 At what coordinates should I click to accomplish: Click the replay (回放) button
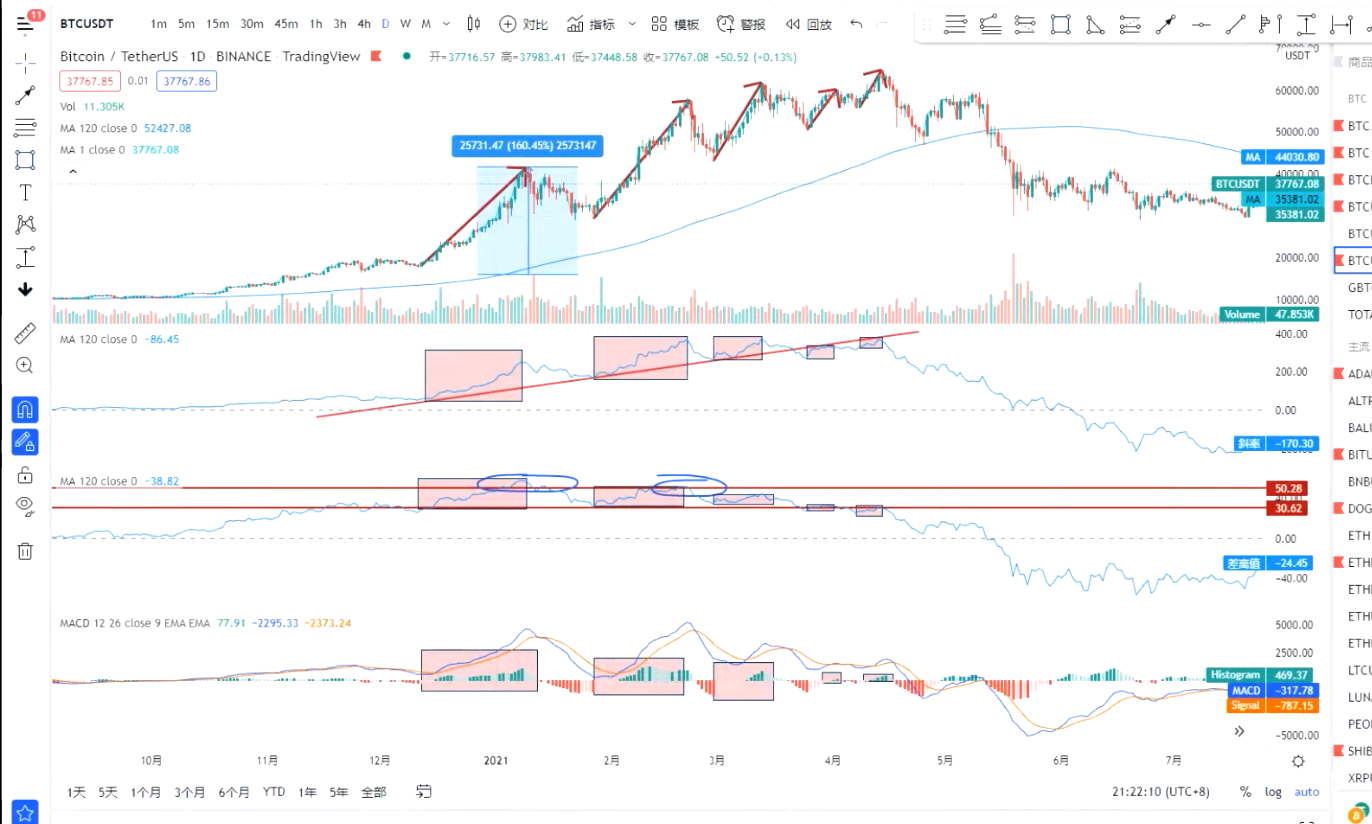click(x=808, y=24)
